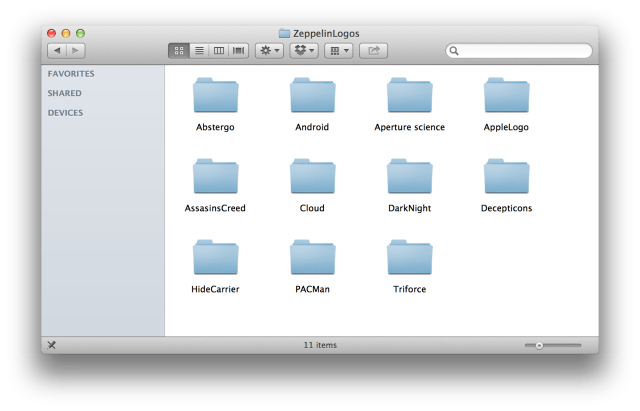Click the "11 items" status text
The height and width of the screenshot is (411, 640).
click(320, 345)
